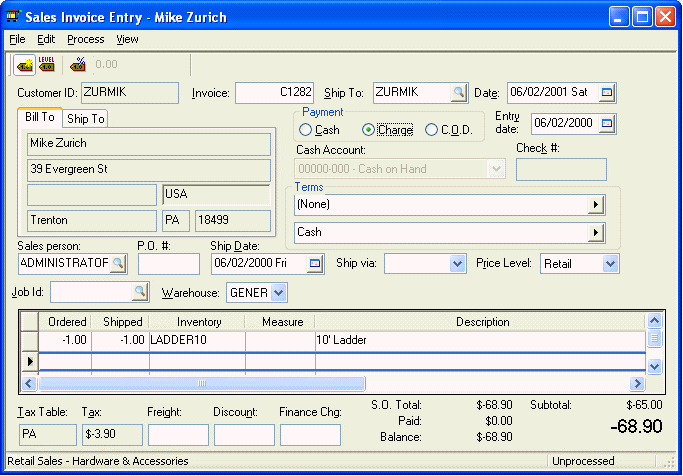Click the horizontal scrollbar thumb of the grid
Screen dimensions: 683x476
[x=202, y=384]
